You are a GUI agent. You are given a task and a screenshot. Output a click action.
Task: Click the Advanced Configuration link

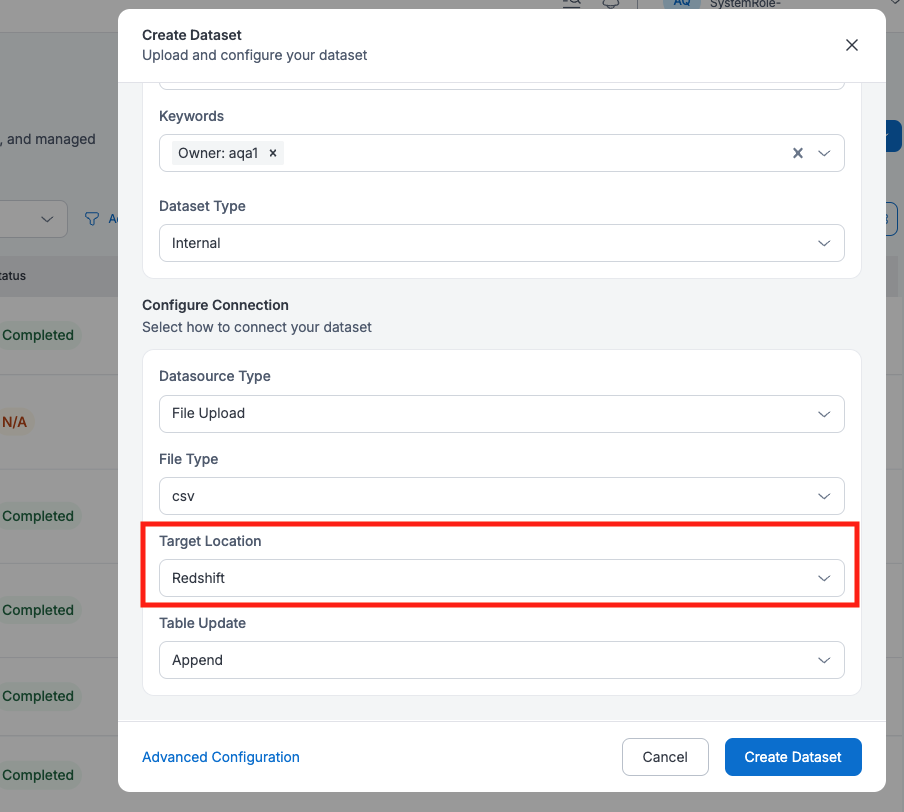click(x=221, y=757)
